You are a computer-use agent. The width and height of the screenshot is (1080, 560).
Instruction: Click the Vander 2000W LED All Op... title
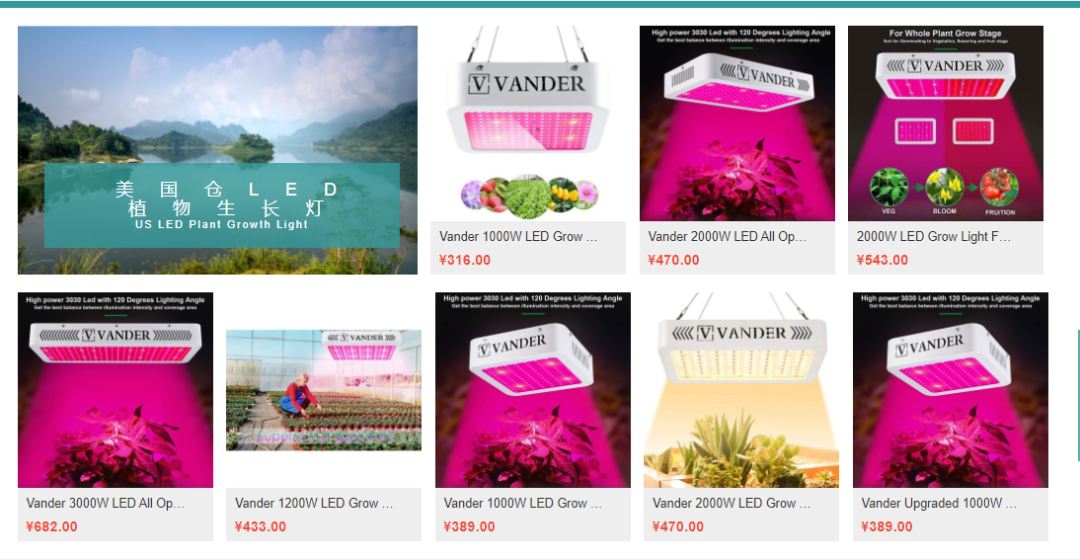(727, 236)
